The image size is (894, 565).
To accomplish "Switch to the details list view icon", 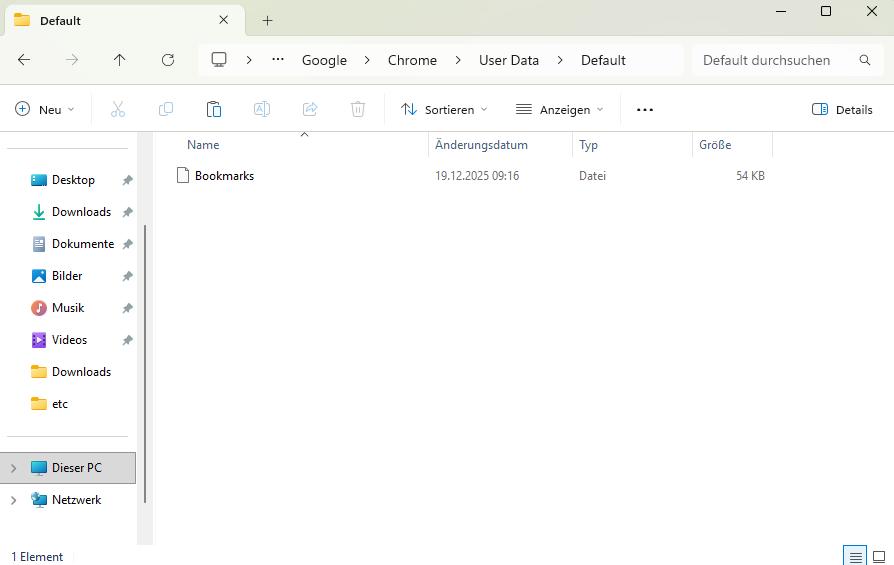I will click(x=855, y=556).
